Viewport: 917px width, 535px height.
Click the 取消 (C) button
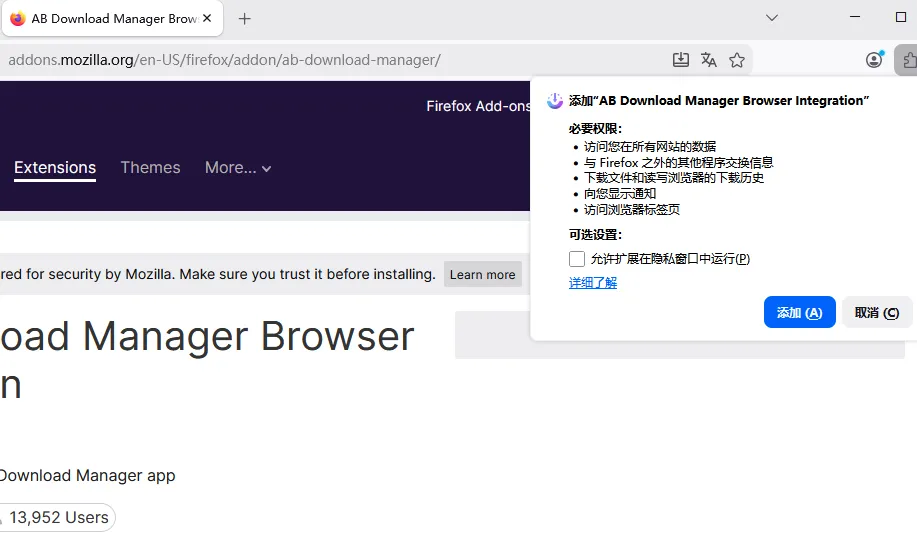coord(877,312)
